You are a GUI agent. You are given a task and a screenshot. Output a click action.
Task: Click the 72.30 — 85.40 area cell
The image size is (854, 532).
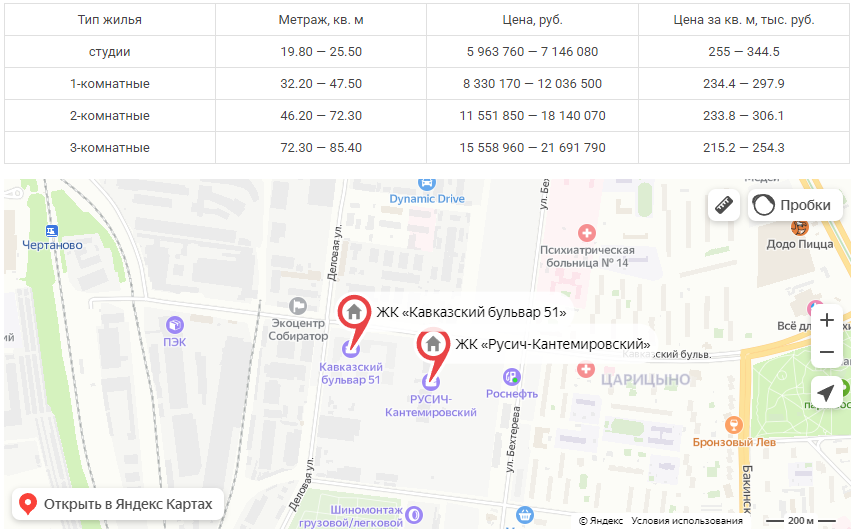point(321,148)
